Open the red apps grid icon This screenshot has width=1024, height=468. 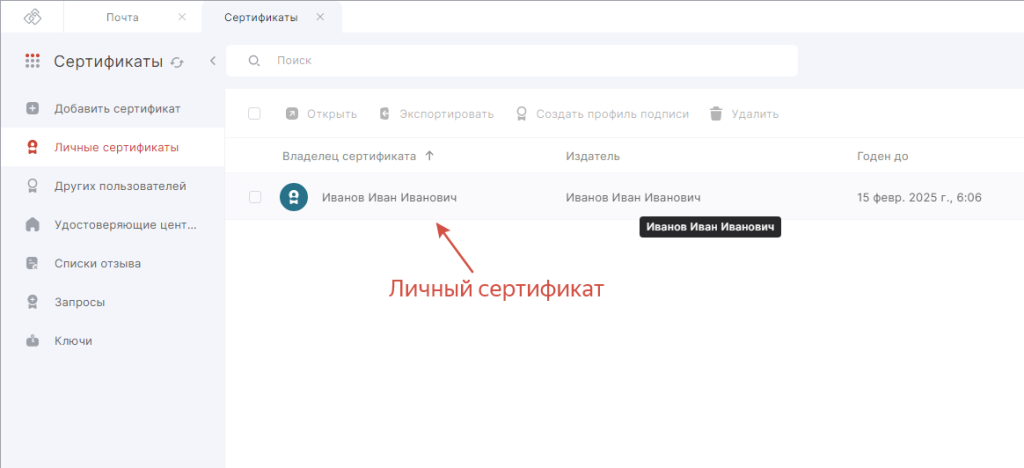tap(33, 61)
